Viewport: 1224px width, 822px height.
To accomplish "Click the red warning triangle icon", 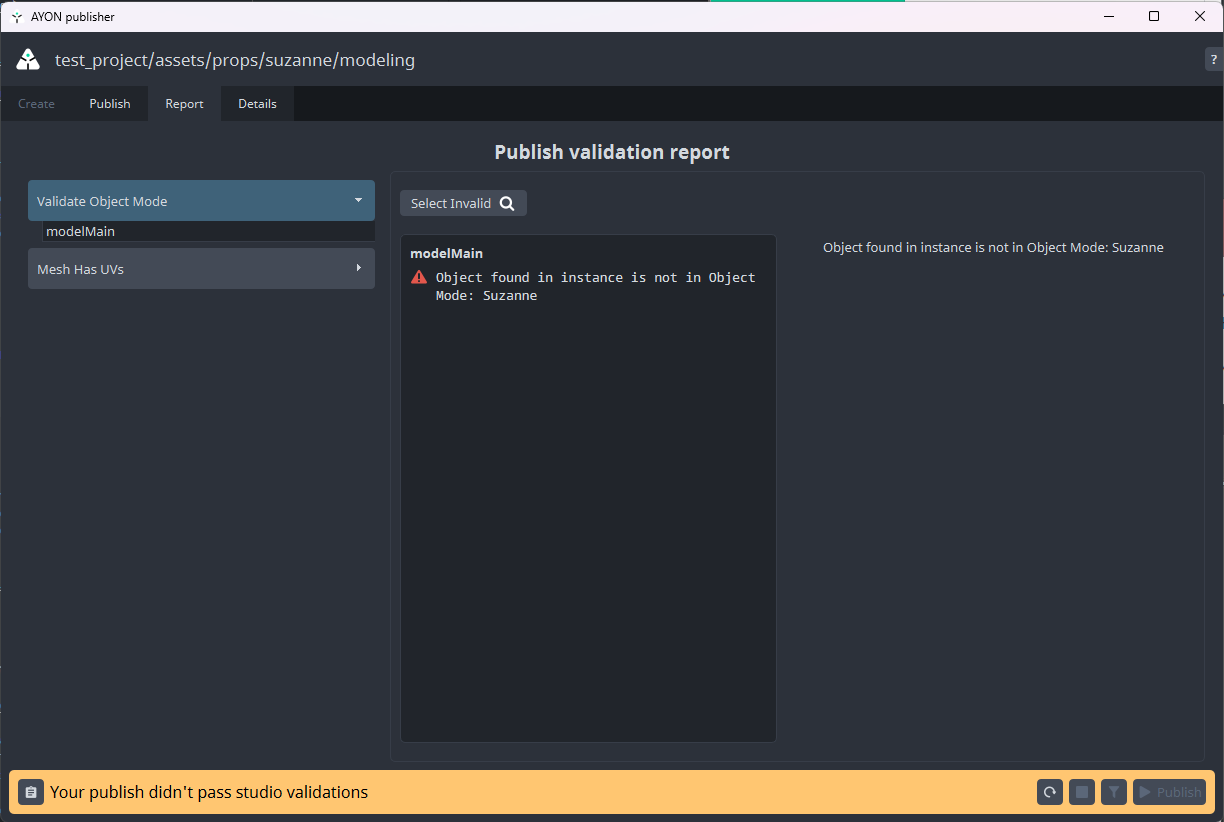I will 419,277.
